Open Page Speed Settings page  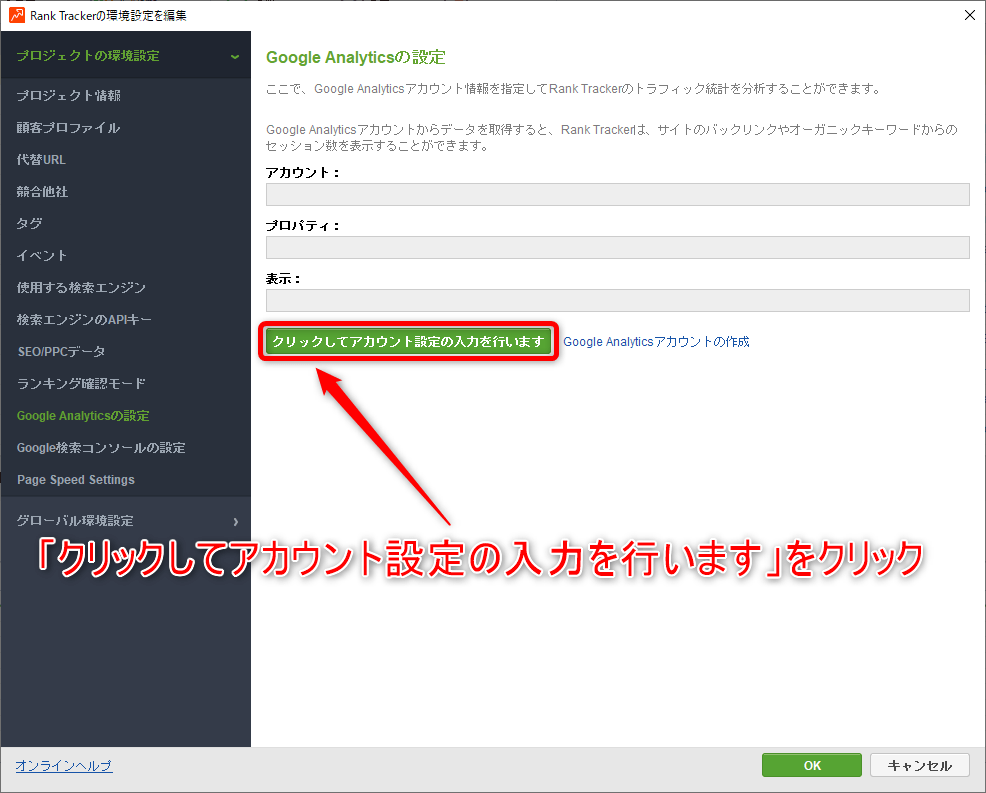coord(76,480)
